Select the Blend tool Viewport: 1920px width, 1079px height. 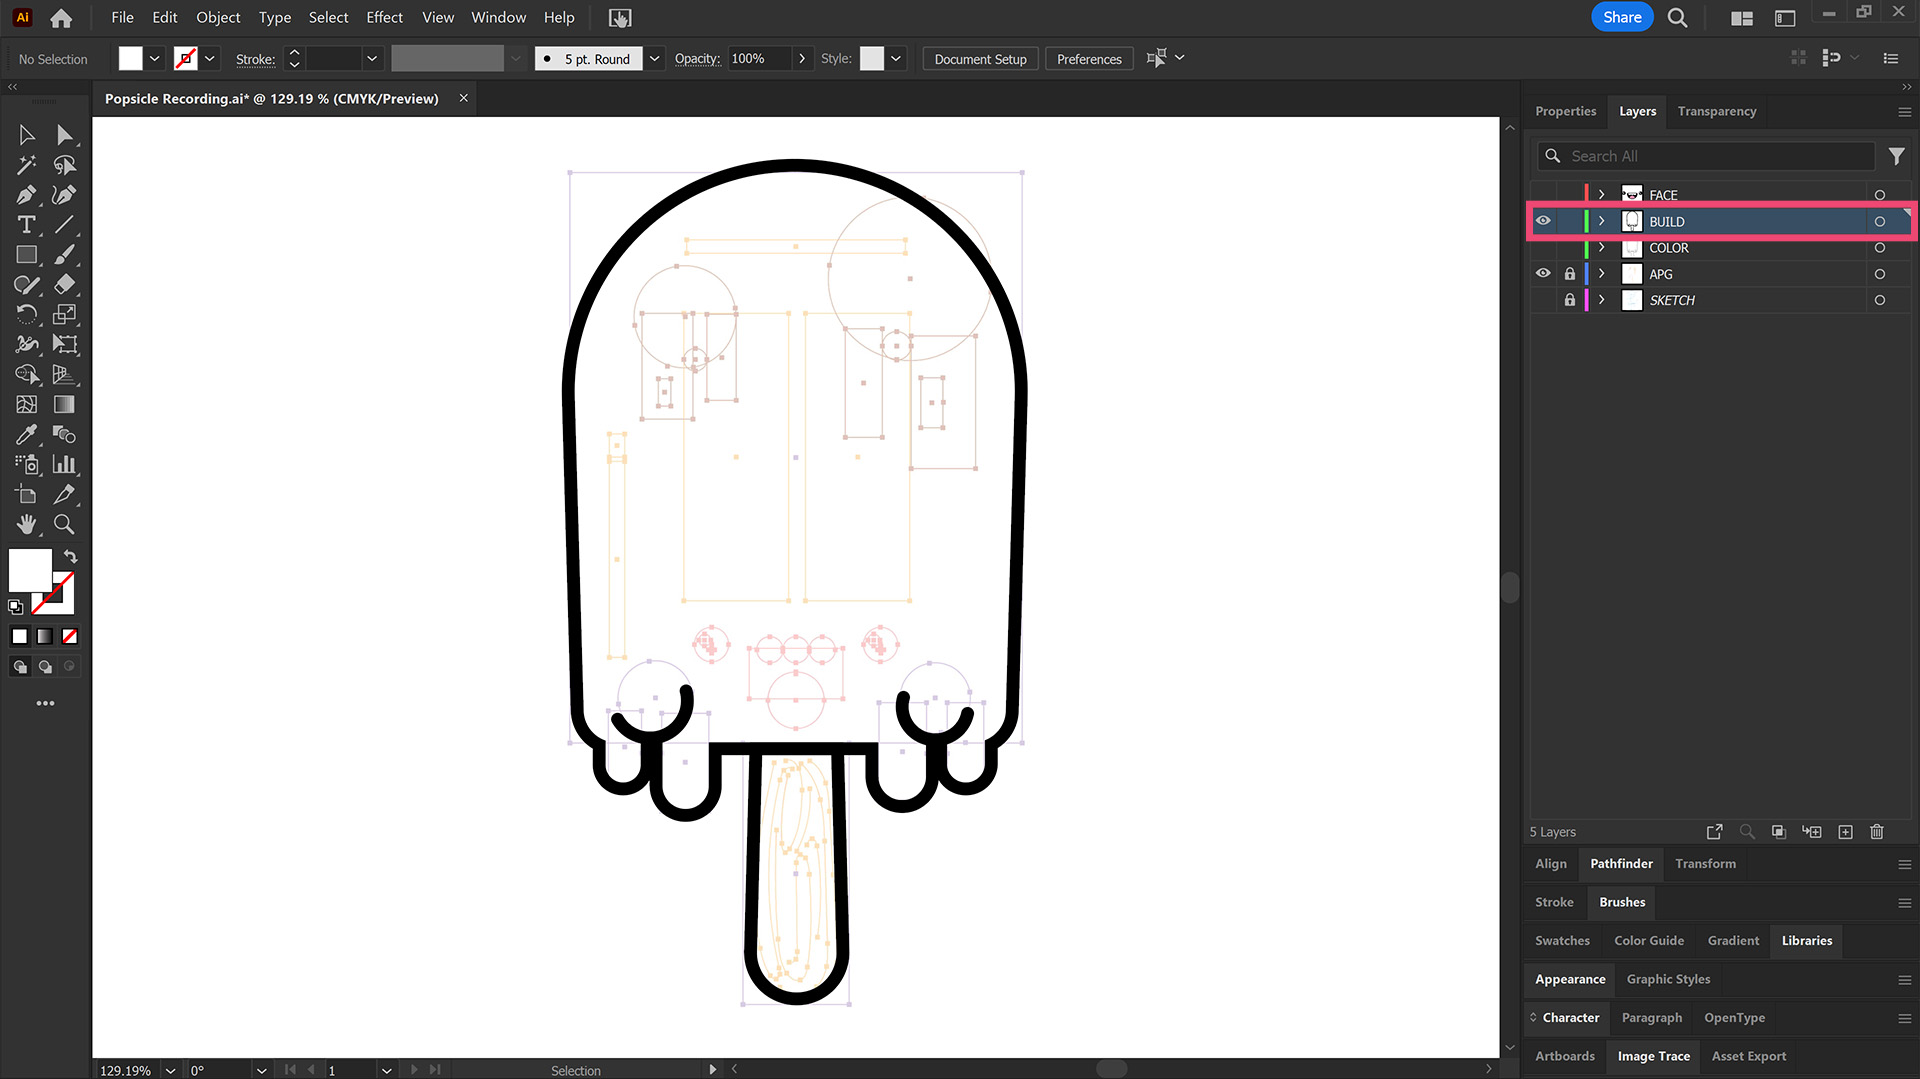pyautogui.click(x=64, y=435)
